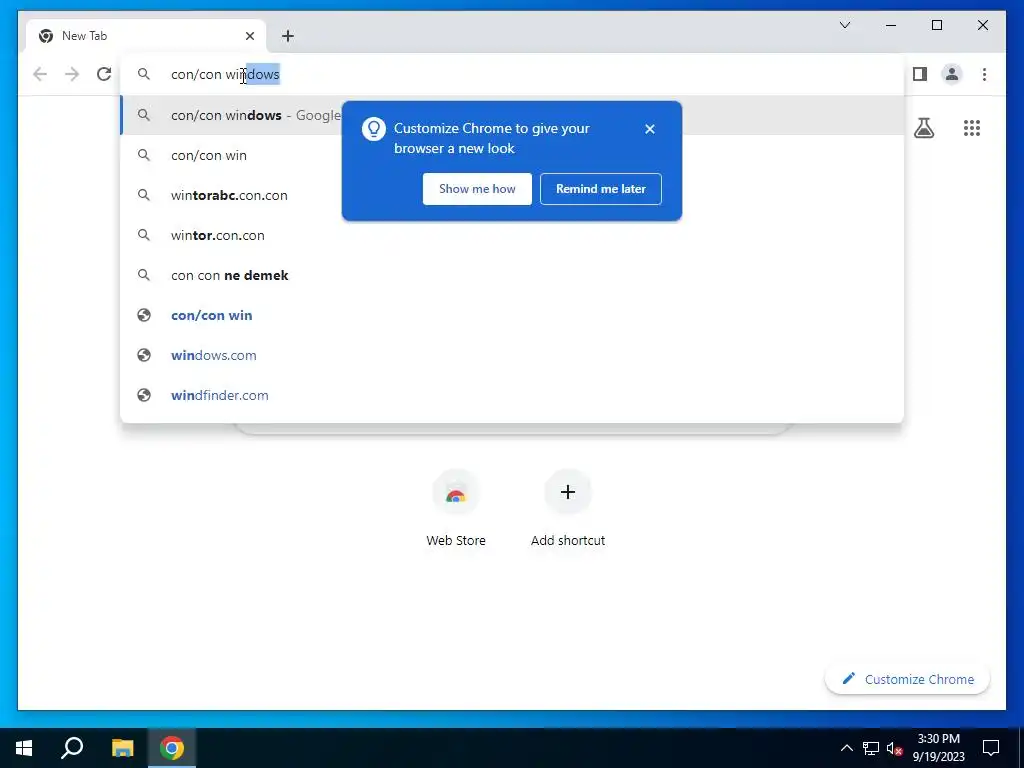
Task: Go back with the back arrow button
Action: [40, 74]
